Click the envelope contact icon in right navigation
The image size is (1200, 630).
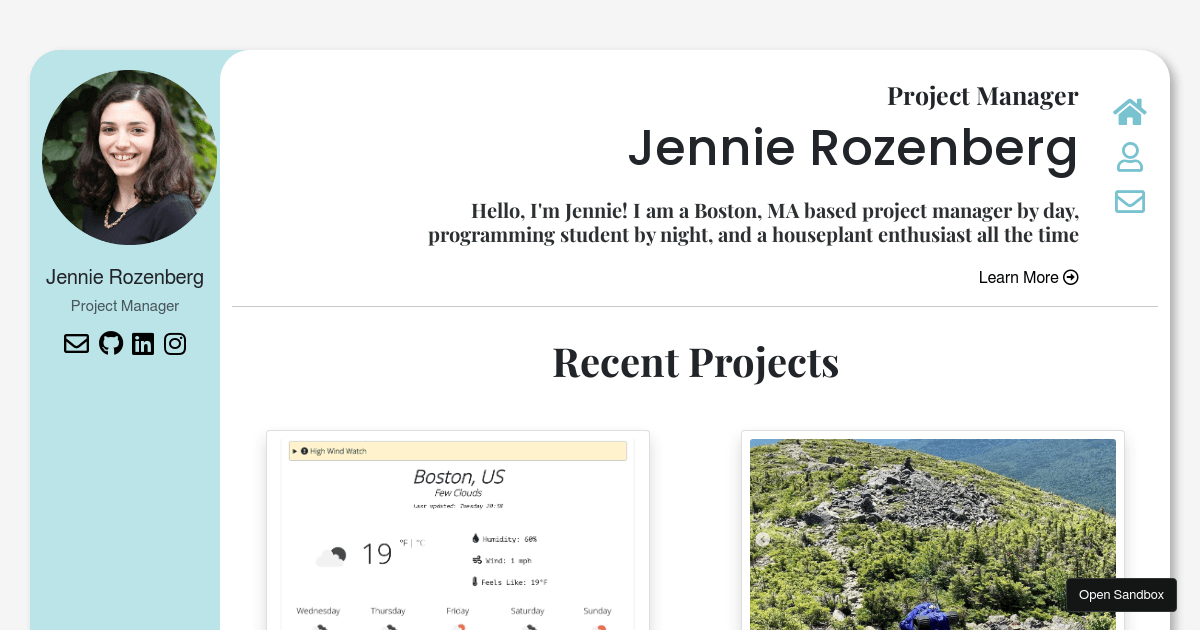click(x=1129, y=201)
